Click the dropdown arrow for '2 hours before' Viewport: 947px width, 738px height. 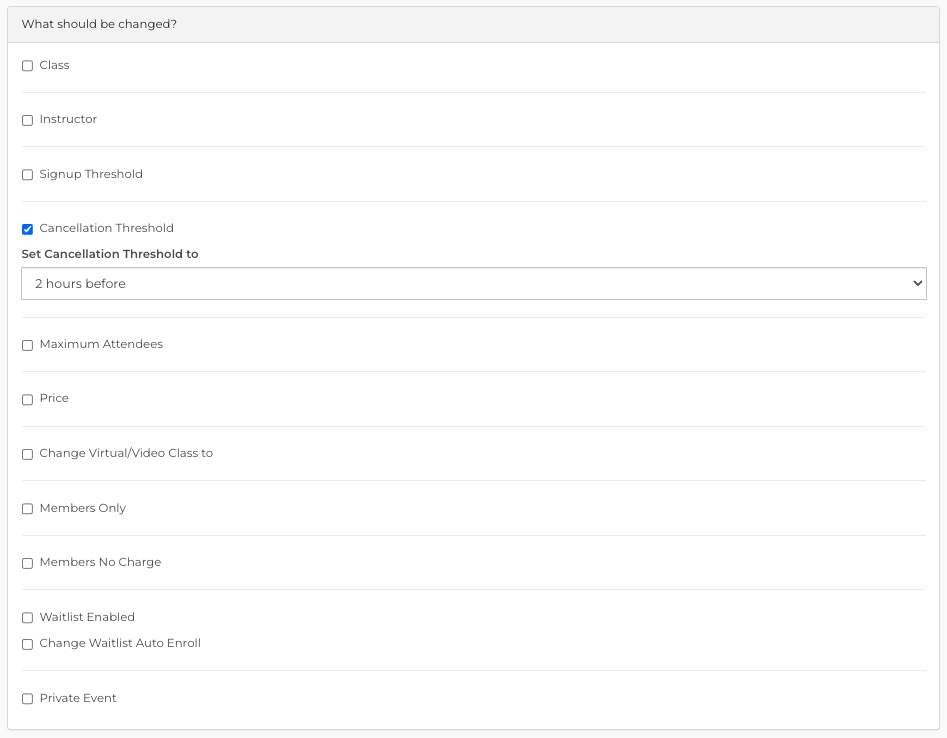[x=917, y=283]
